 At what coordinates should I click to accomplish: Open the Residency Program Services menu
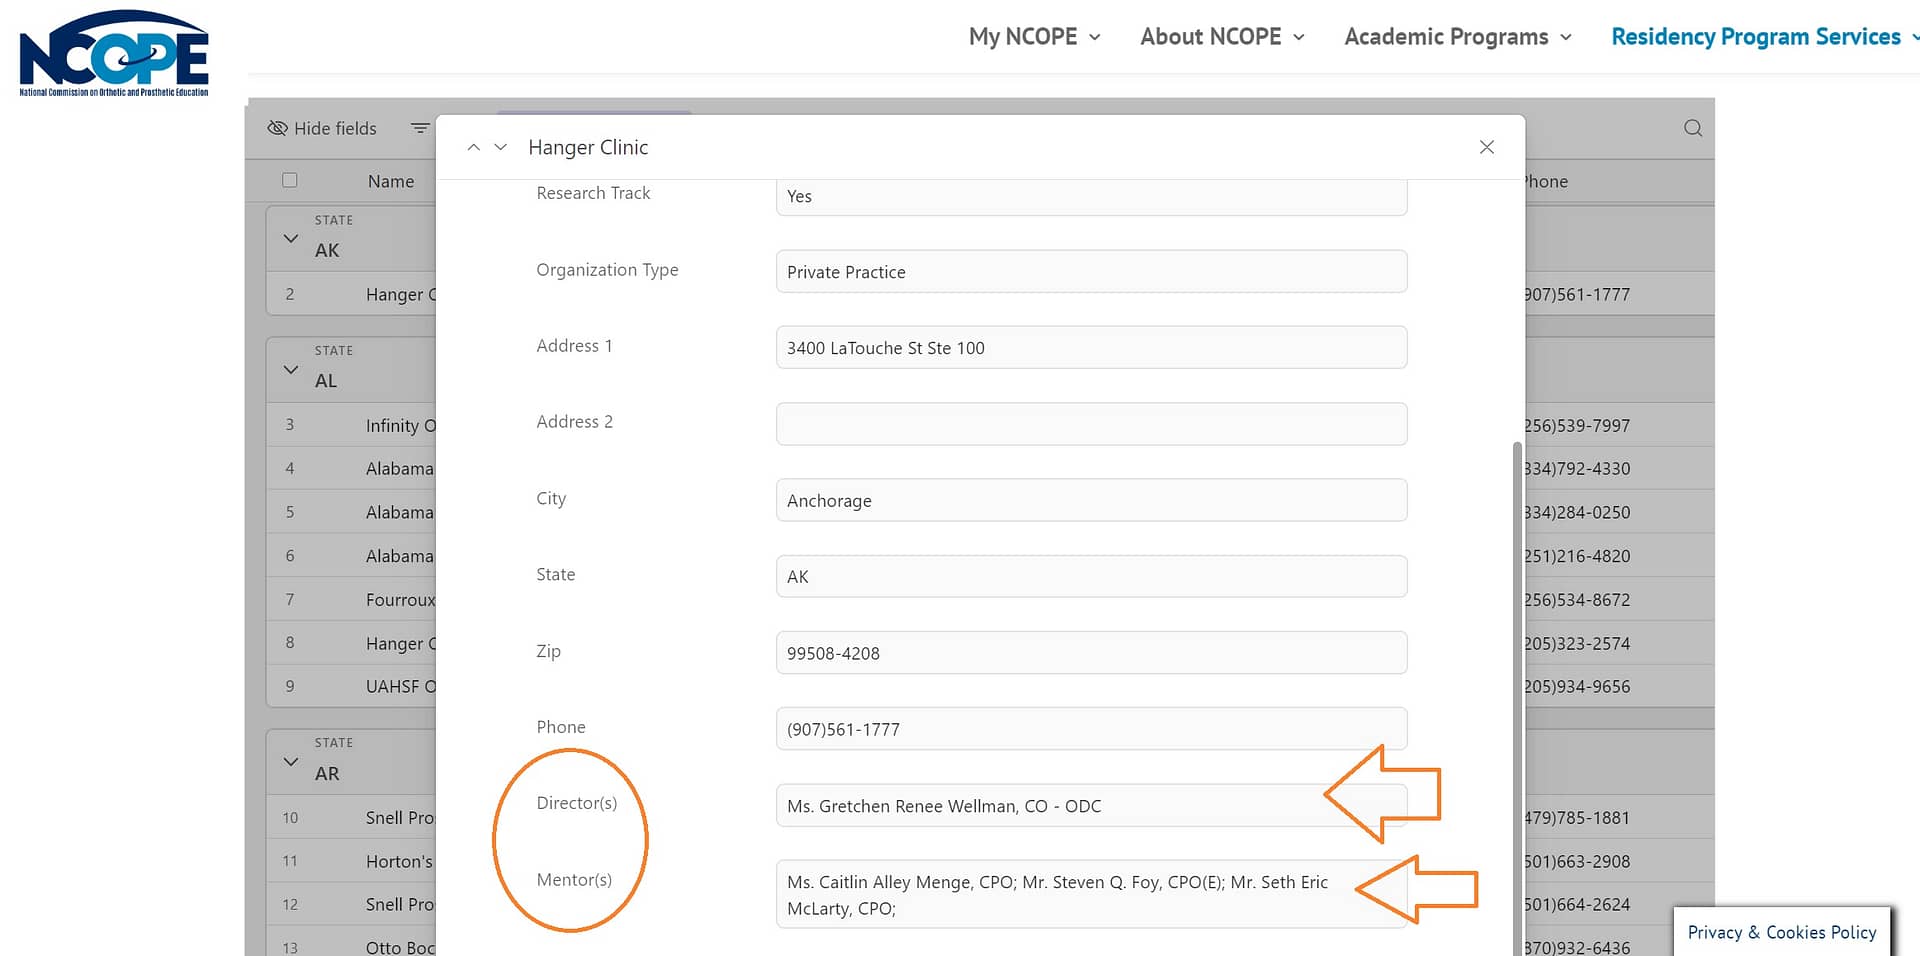[x=1765, y=37]
